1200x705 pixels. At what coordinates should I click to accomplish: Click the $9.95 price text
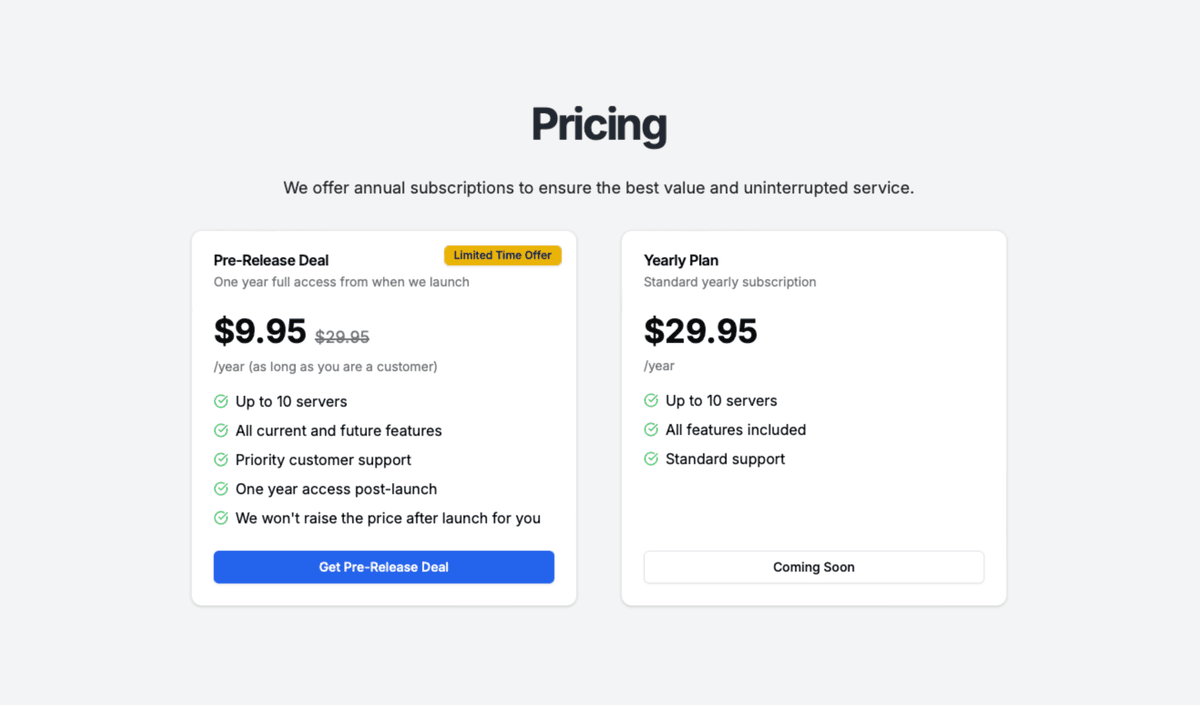[260, 331]
